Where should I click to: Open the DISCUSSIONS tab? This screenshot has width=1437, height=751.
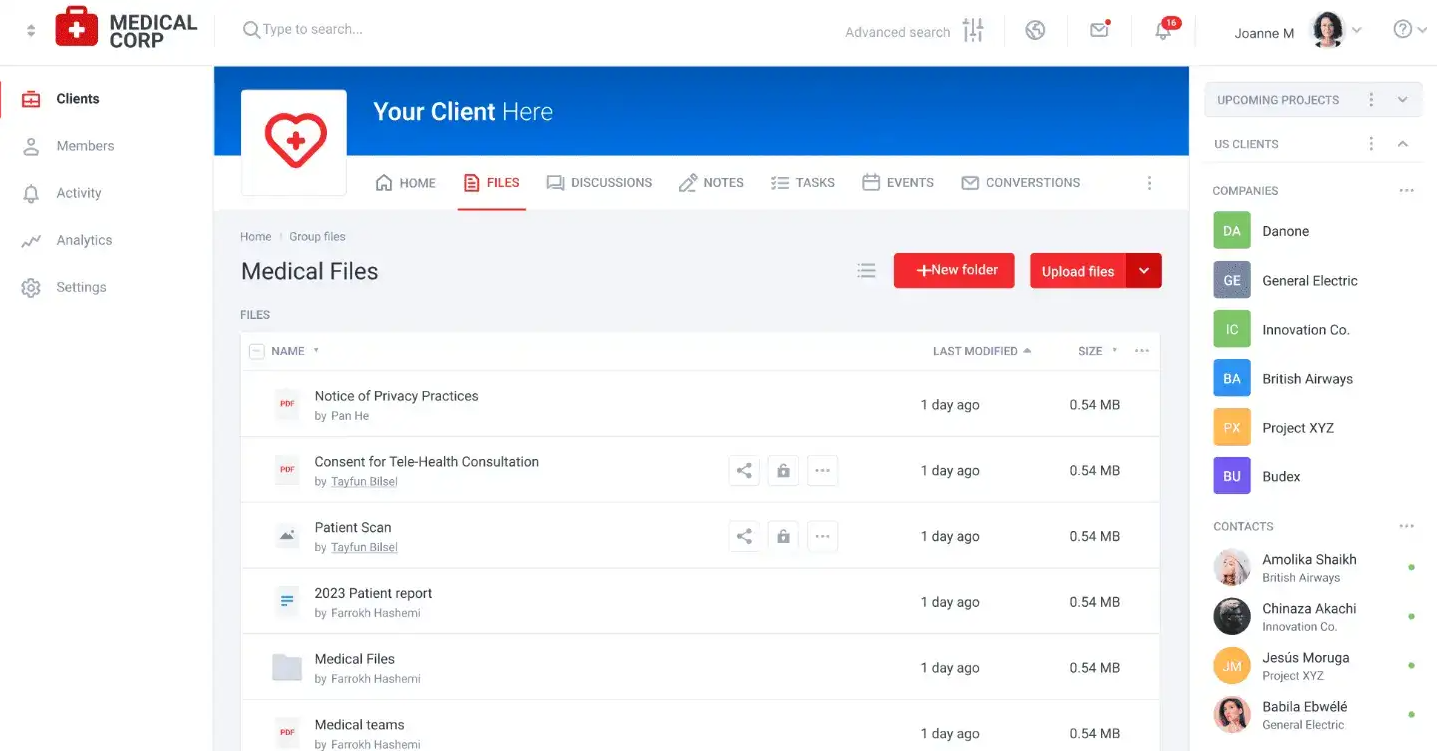[x=599, y=182]
